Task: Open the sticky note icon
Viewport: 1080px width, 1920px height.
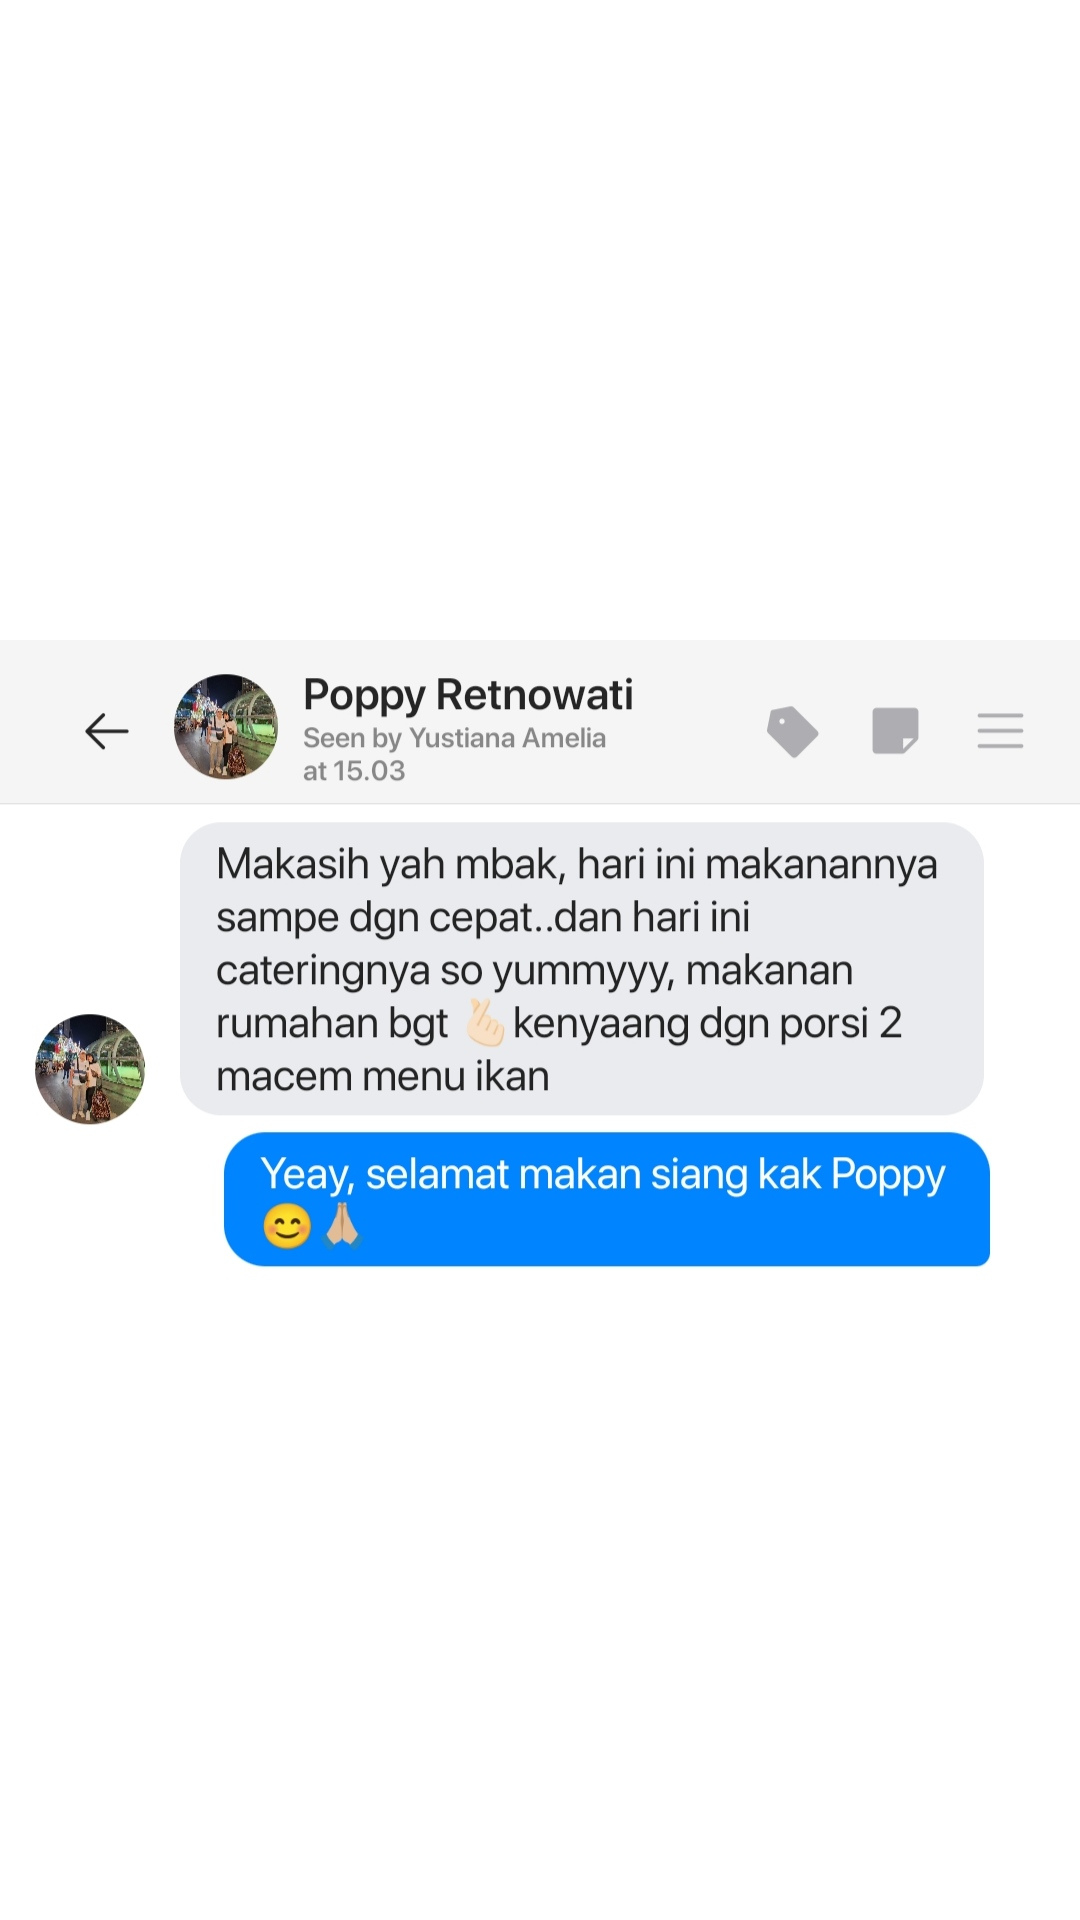Action: point(896,731)
